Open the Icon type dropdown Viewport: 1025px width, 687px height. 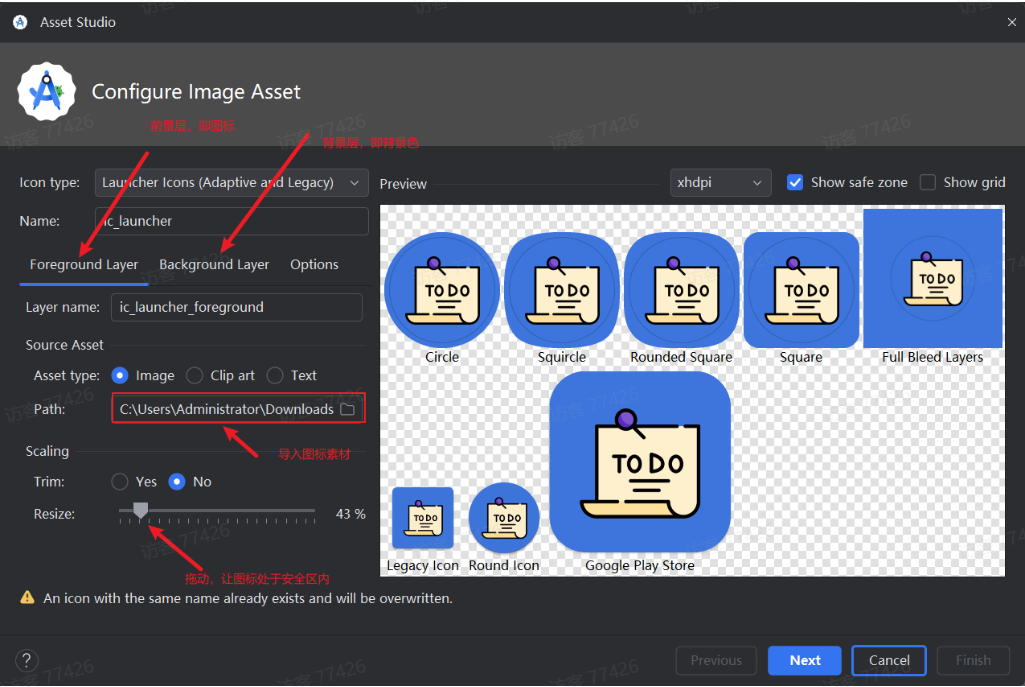tap(231, 182)
